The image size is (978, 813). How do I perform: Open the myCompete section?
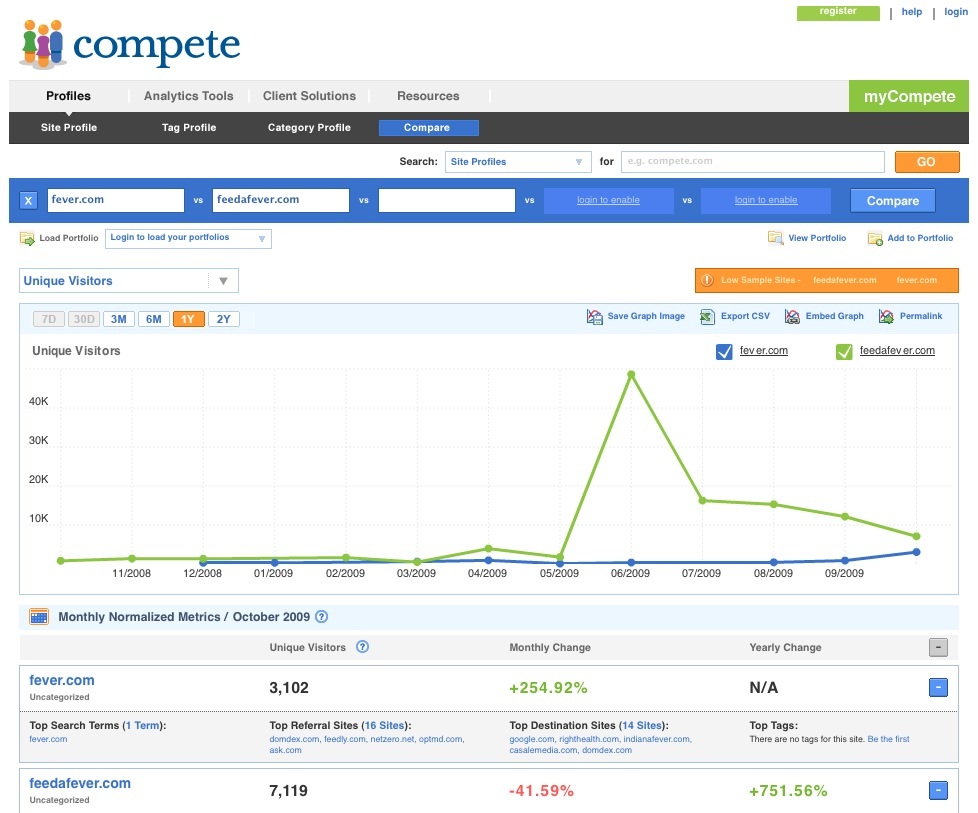coord(909,96)
